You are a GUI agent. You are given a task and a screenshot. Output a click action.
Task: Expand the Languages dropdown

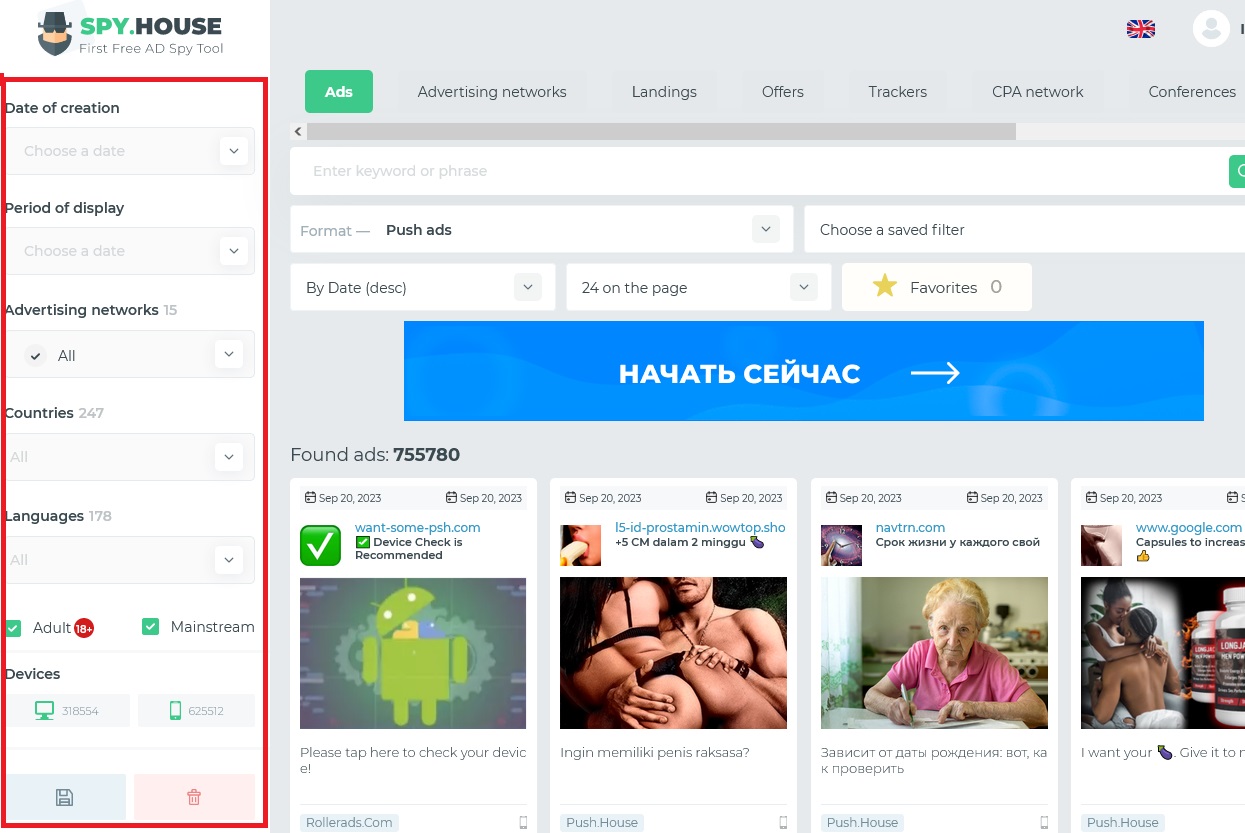tap(229, 560)
